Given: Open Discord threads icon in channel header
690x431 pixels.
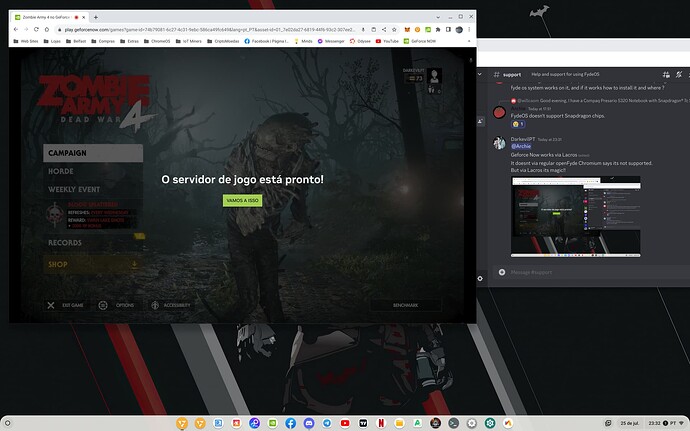Looking at the screenshot, I should click(666, 74).
